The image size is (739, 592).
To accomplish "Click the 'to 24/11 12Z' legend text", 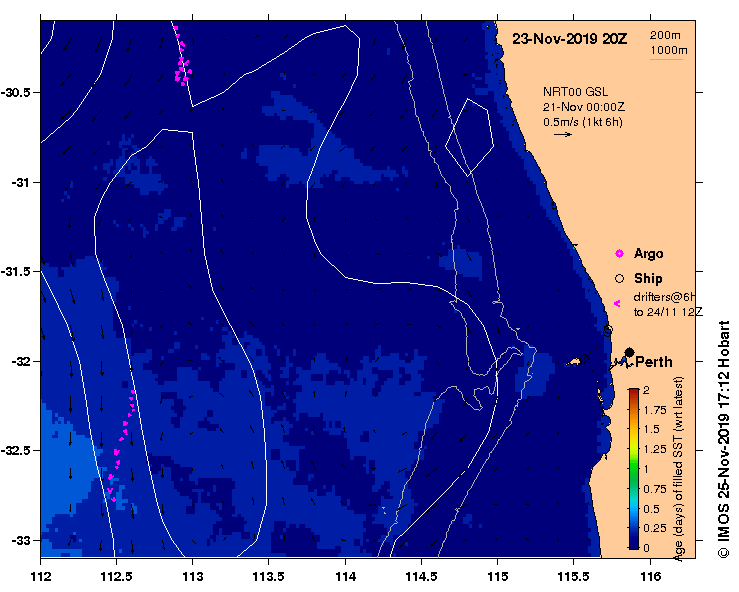I will [668, 312].
